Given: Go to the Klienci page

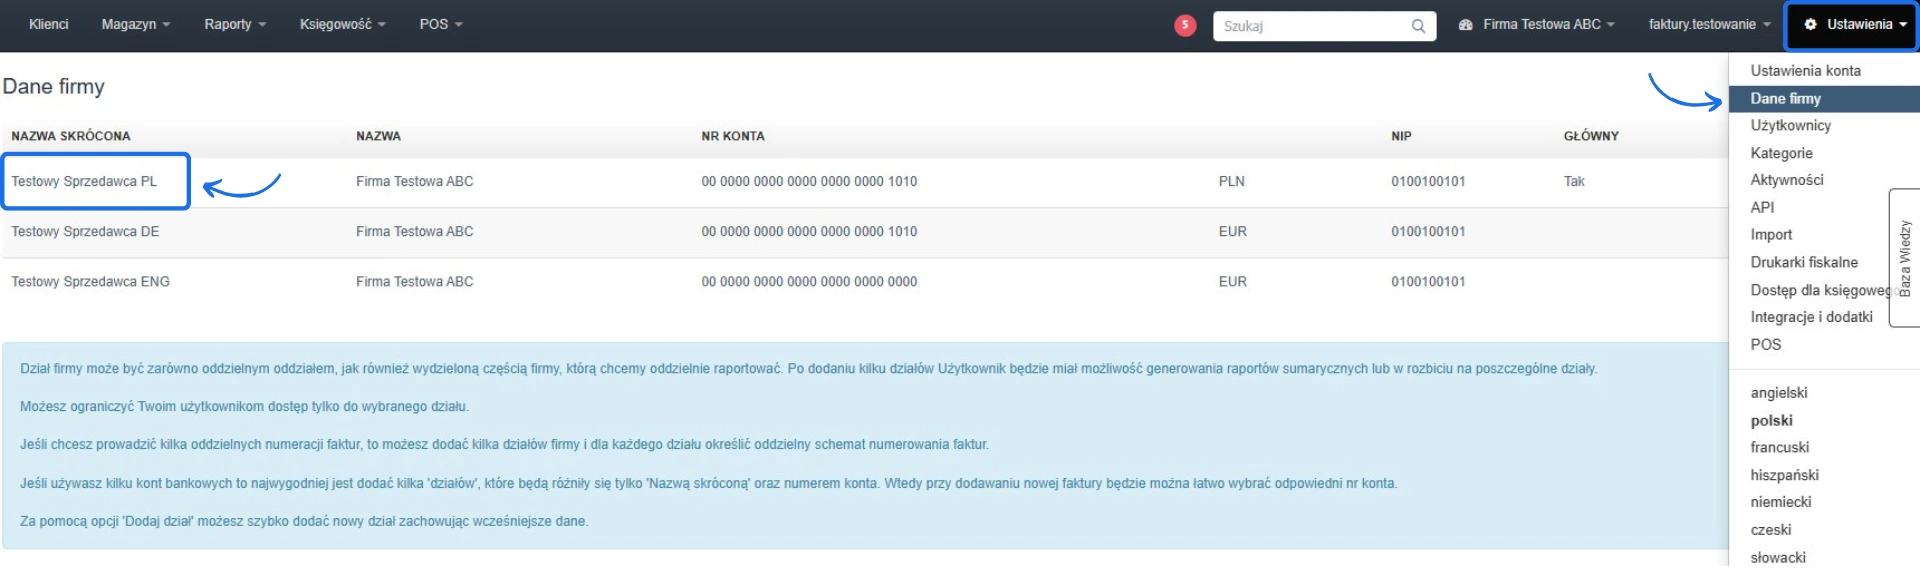Looking at the screenshot, I should pyautogui.click(x=49, y=24).
